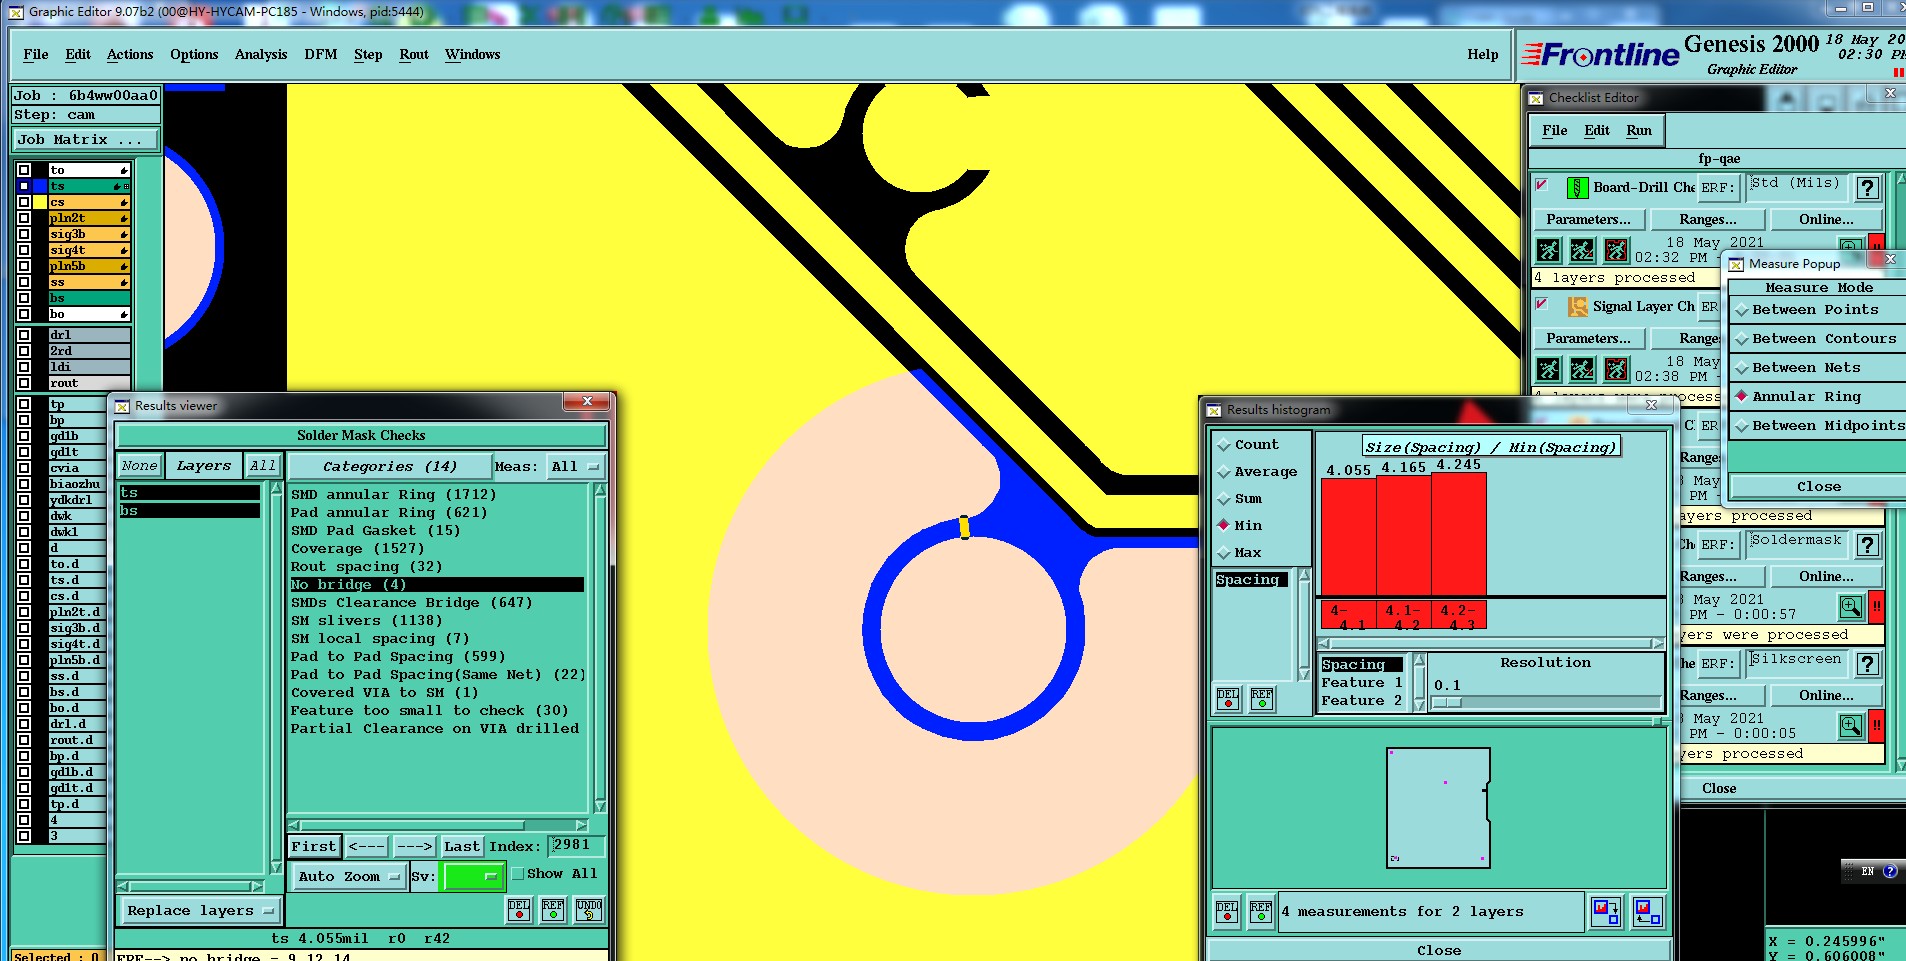
Task: Click second run icon under Board-Drill check
Action: (1582, 250)
